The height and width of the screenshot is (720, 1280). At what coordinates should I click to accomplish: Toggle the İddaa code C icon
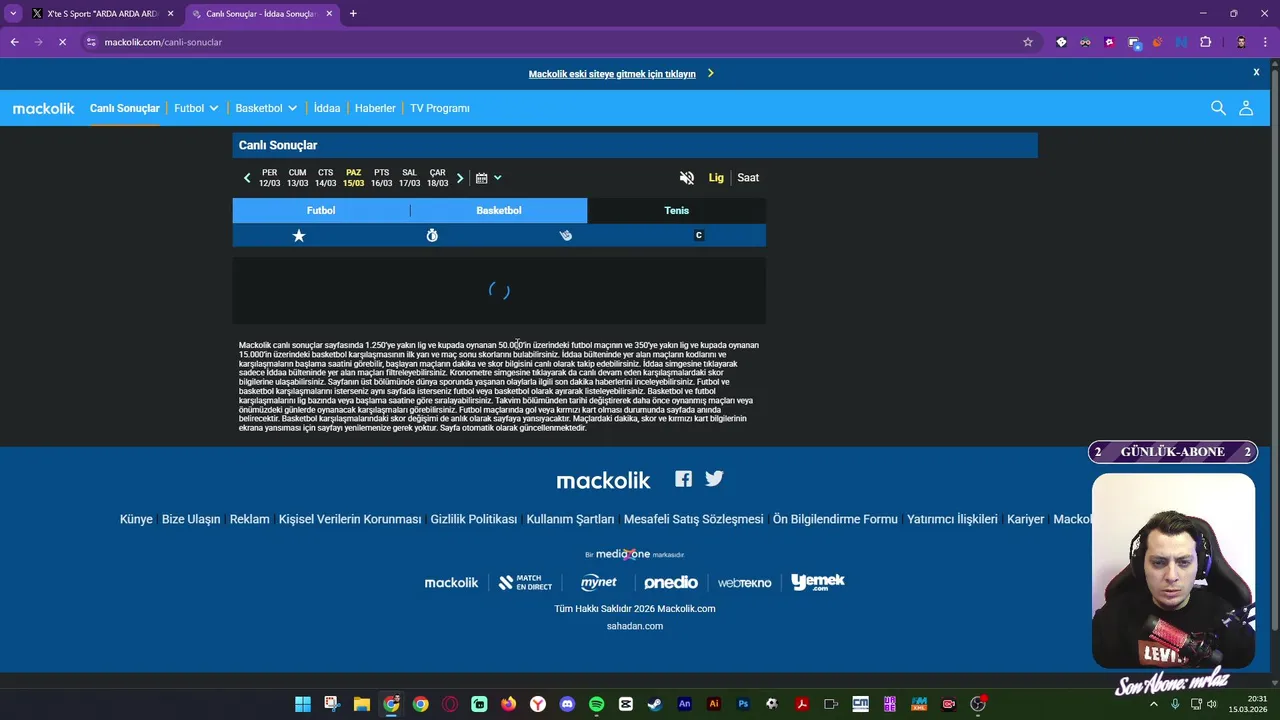click(699, 235)
